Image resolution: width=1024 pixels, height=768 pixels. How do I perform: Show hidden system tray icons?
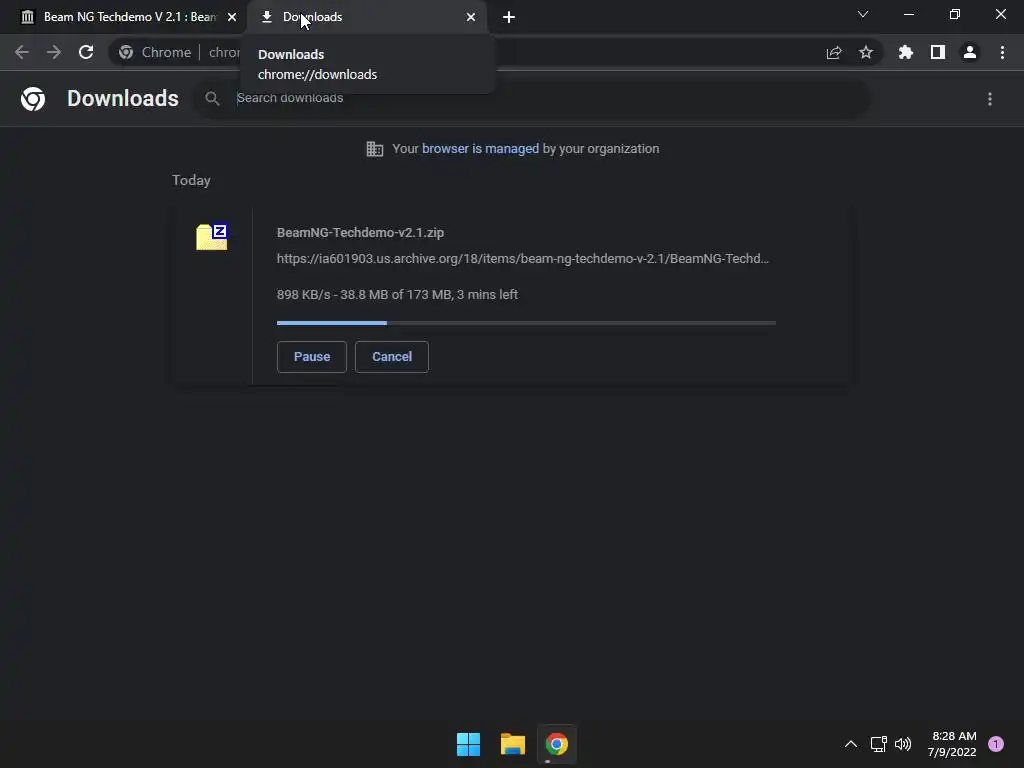(x=851, y=744)
